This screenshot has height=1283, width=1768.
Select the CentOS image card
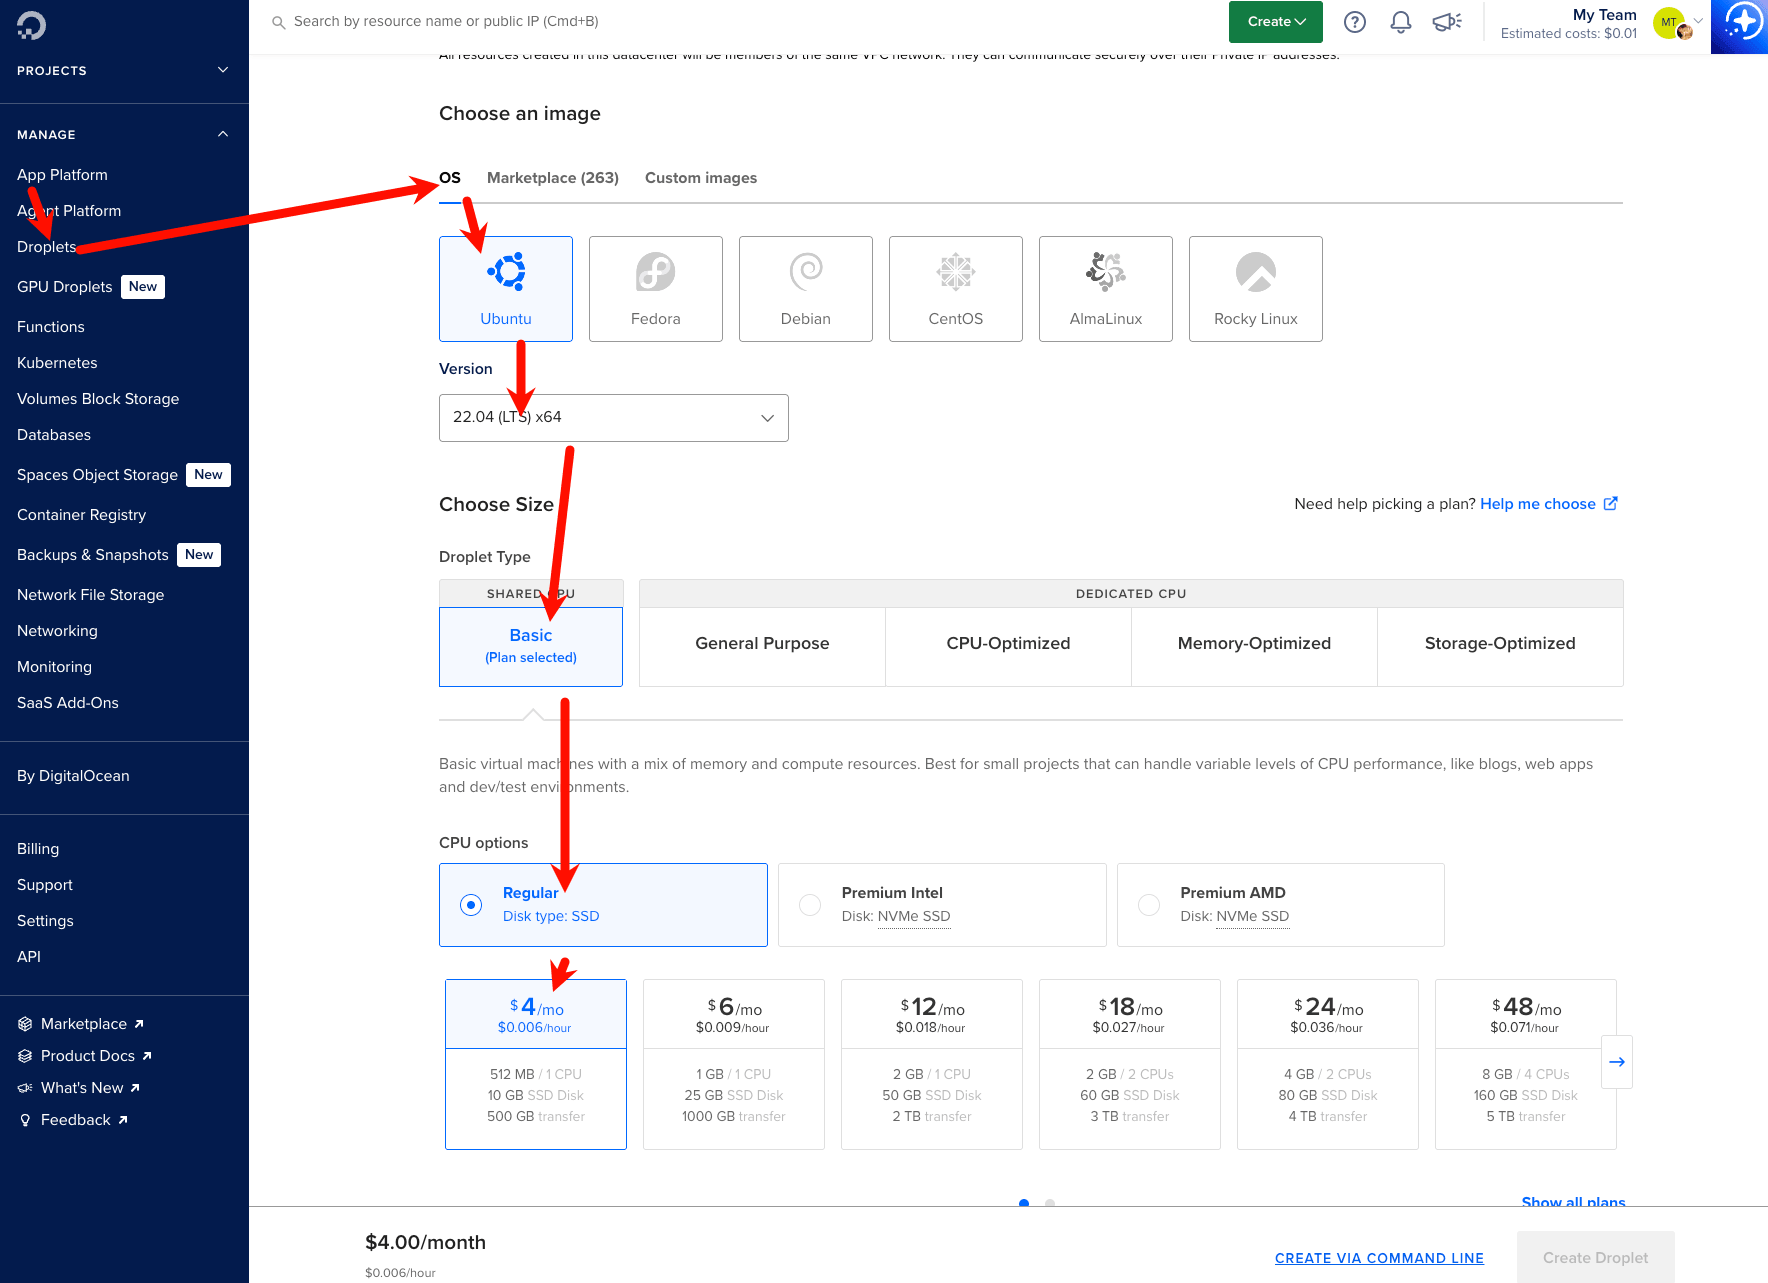956,289
